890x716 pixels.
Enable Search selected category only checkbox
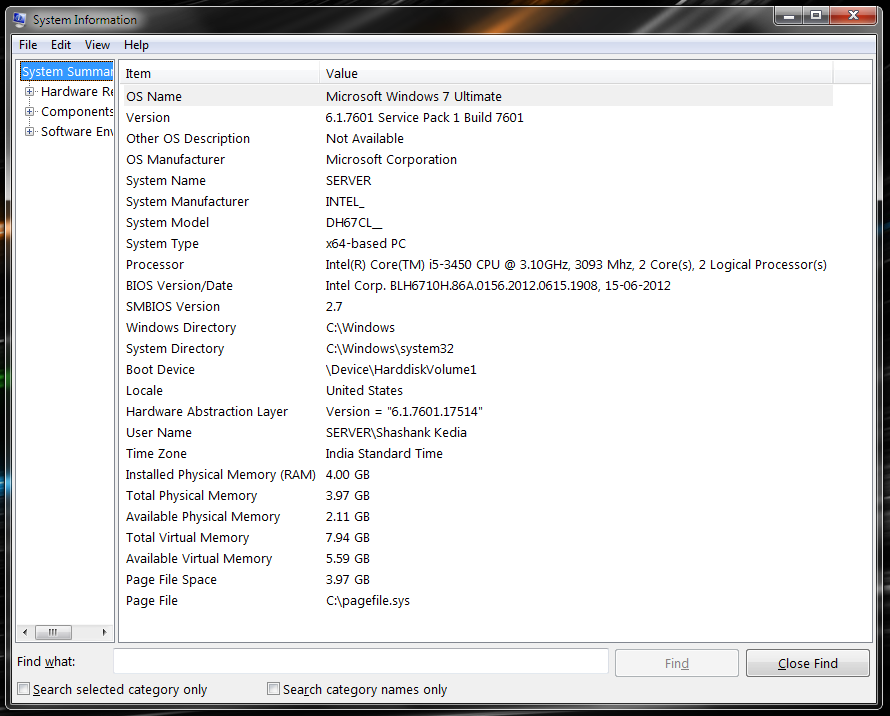pos(24,689)
